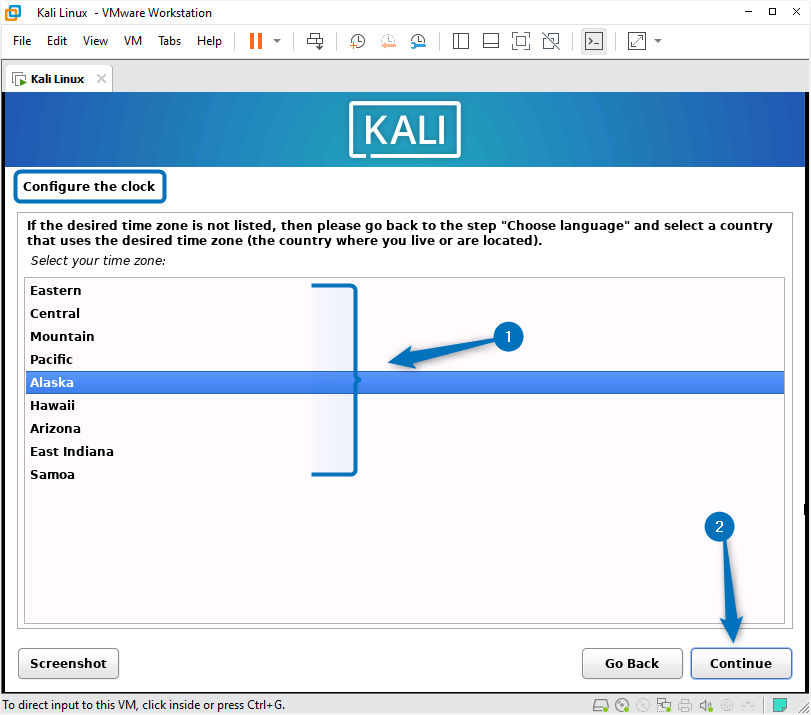Viewport: 811px width, 715px height.
Task: Open the Snapshot Manager
Action: click(418, 41)
